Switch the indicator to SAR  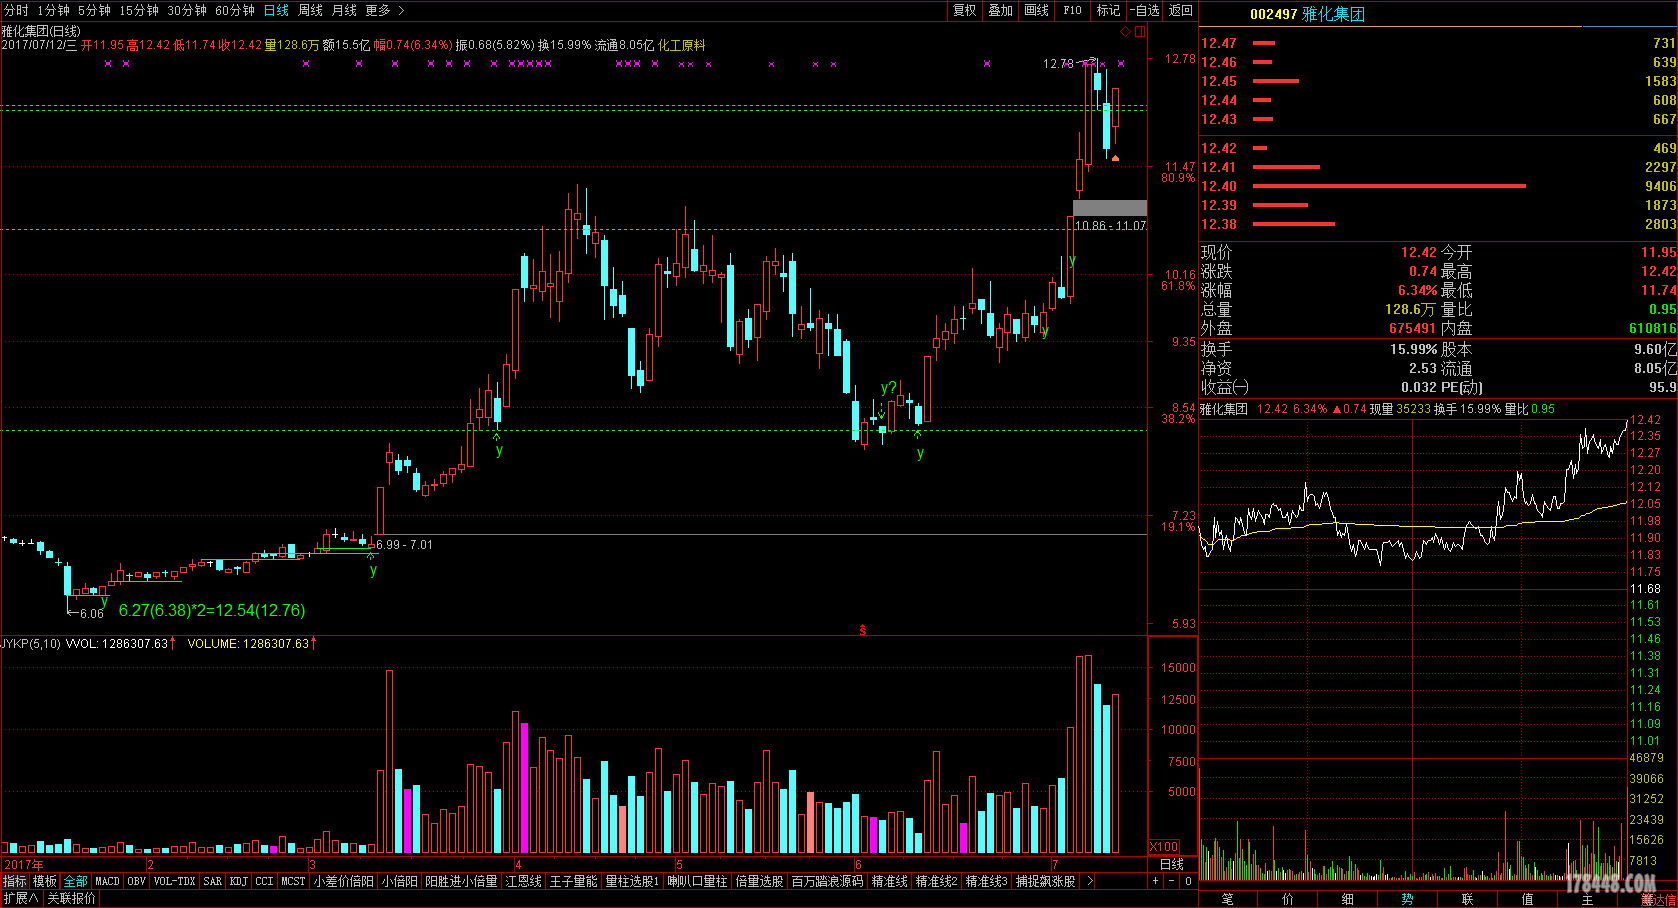tap(212, 881)
